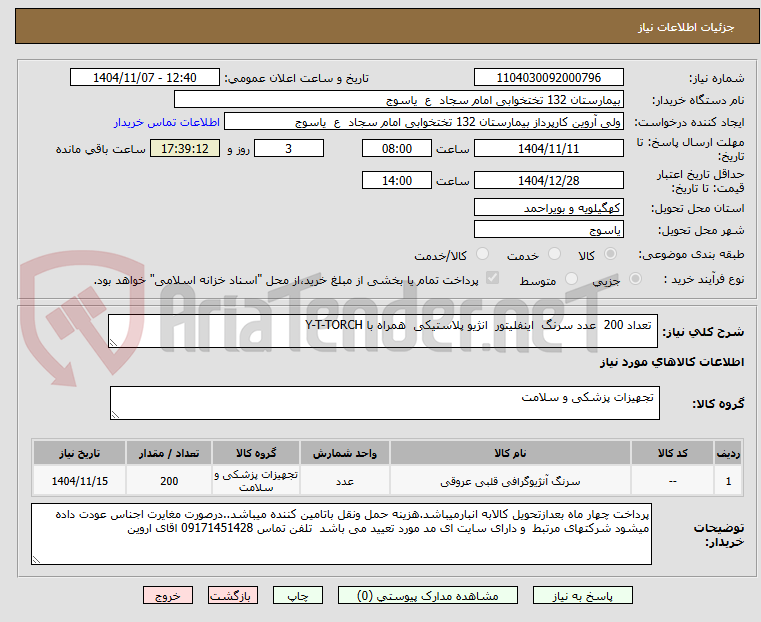The height and width of the screenshot is (622, 761).
Task: Click the response deadline date 1404/11/11
Action: coord(548,148)
